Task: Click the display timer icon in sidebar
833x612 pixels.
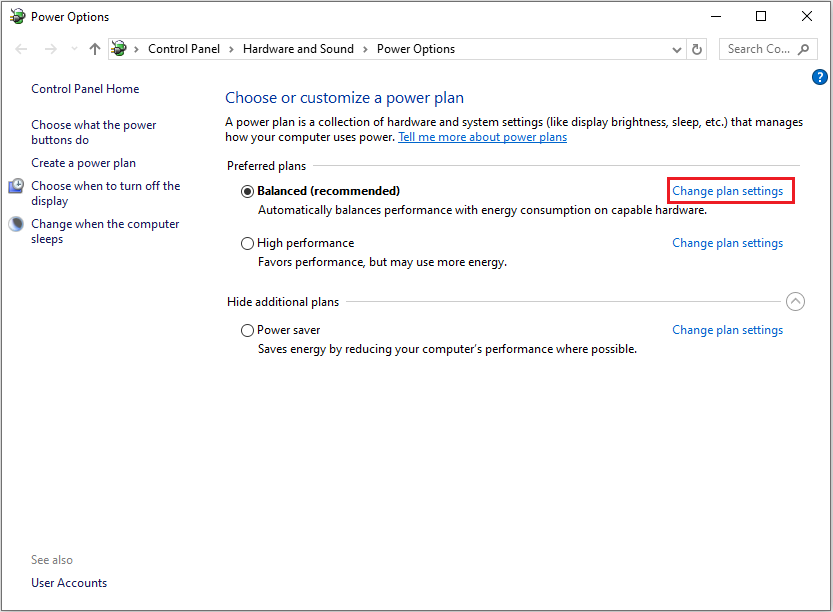Action: 16,186
